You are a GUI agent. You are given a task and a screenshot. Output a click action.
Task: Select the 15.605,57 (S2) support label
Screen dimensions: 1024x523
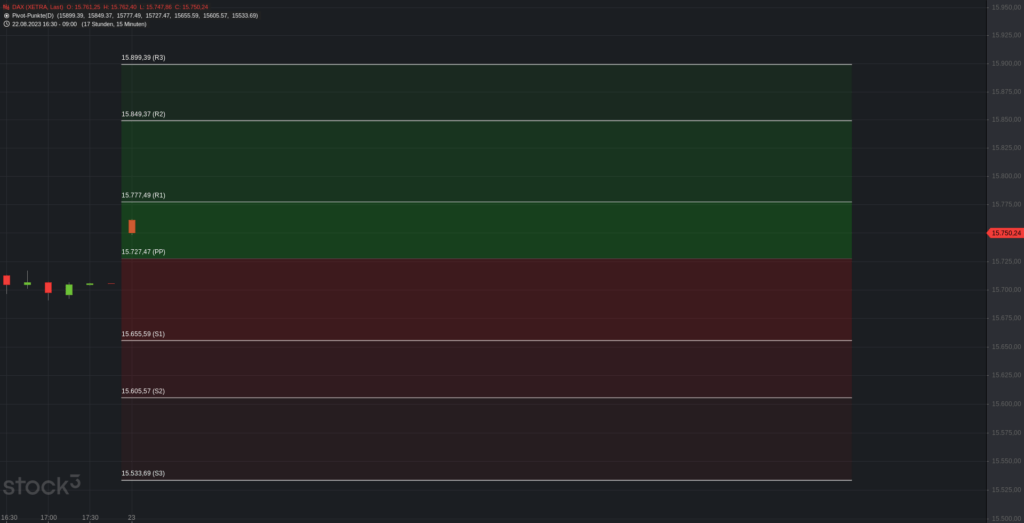tap(143, 391)
